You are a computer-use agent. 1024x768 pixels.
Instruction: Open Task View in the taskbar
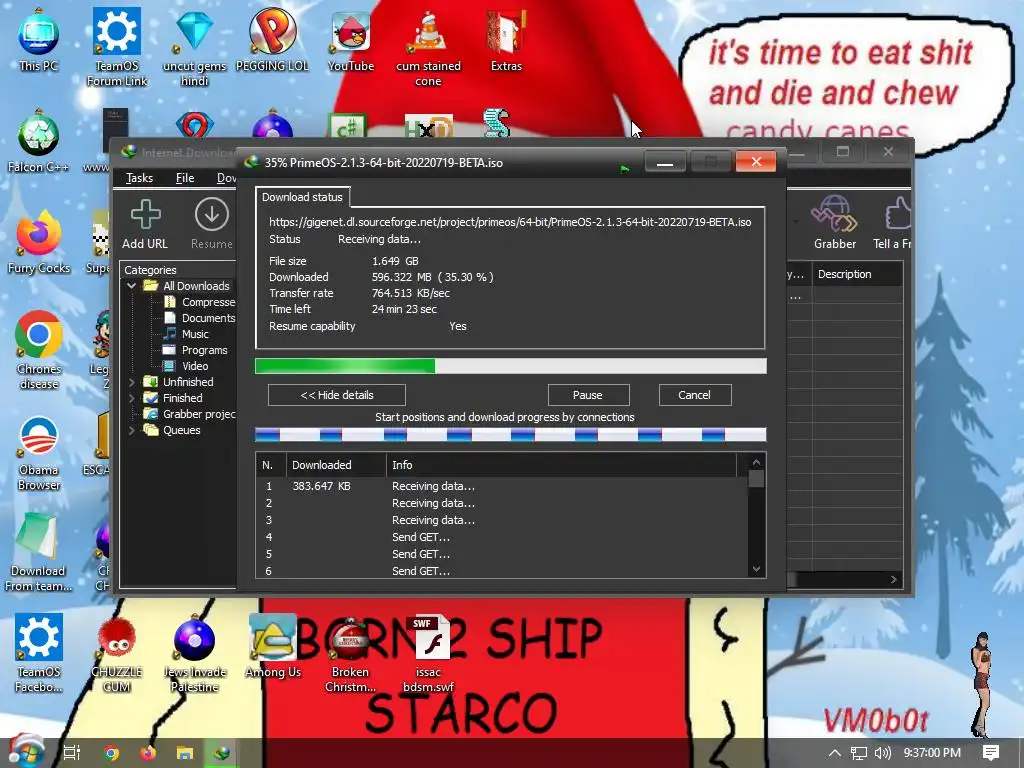(72, 753)
